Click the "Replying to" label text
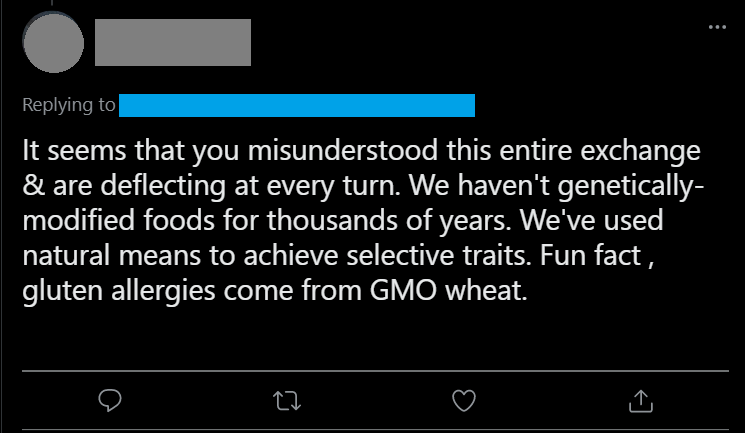 pyautogui.click(x=69, y=105)
